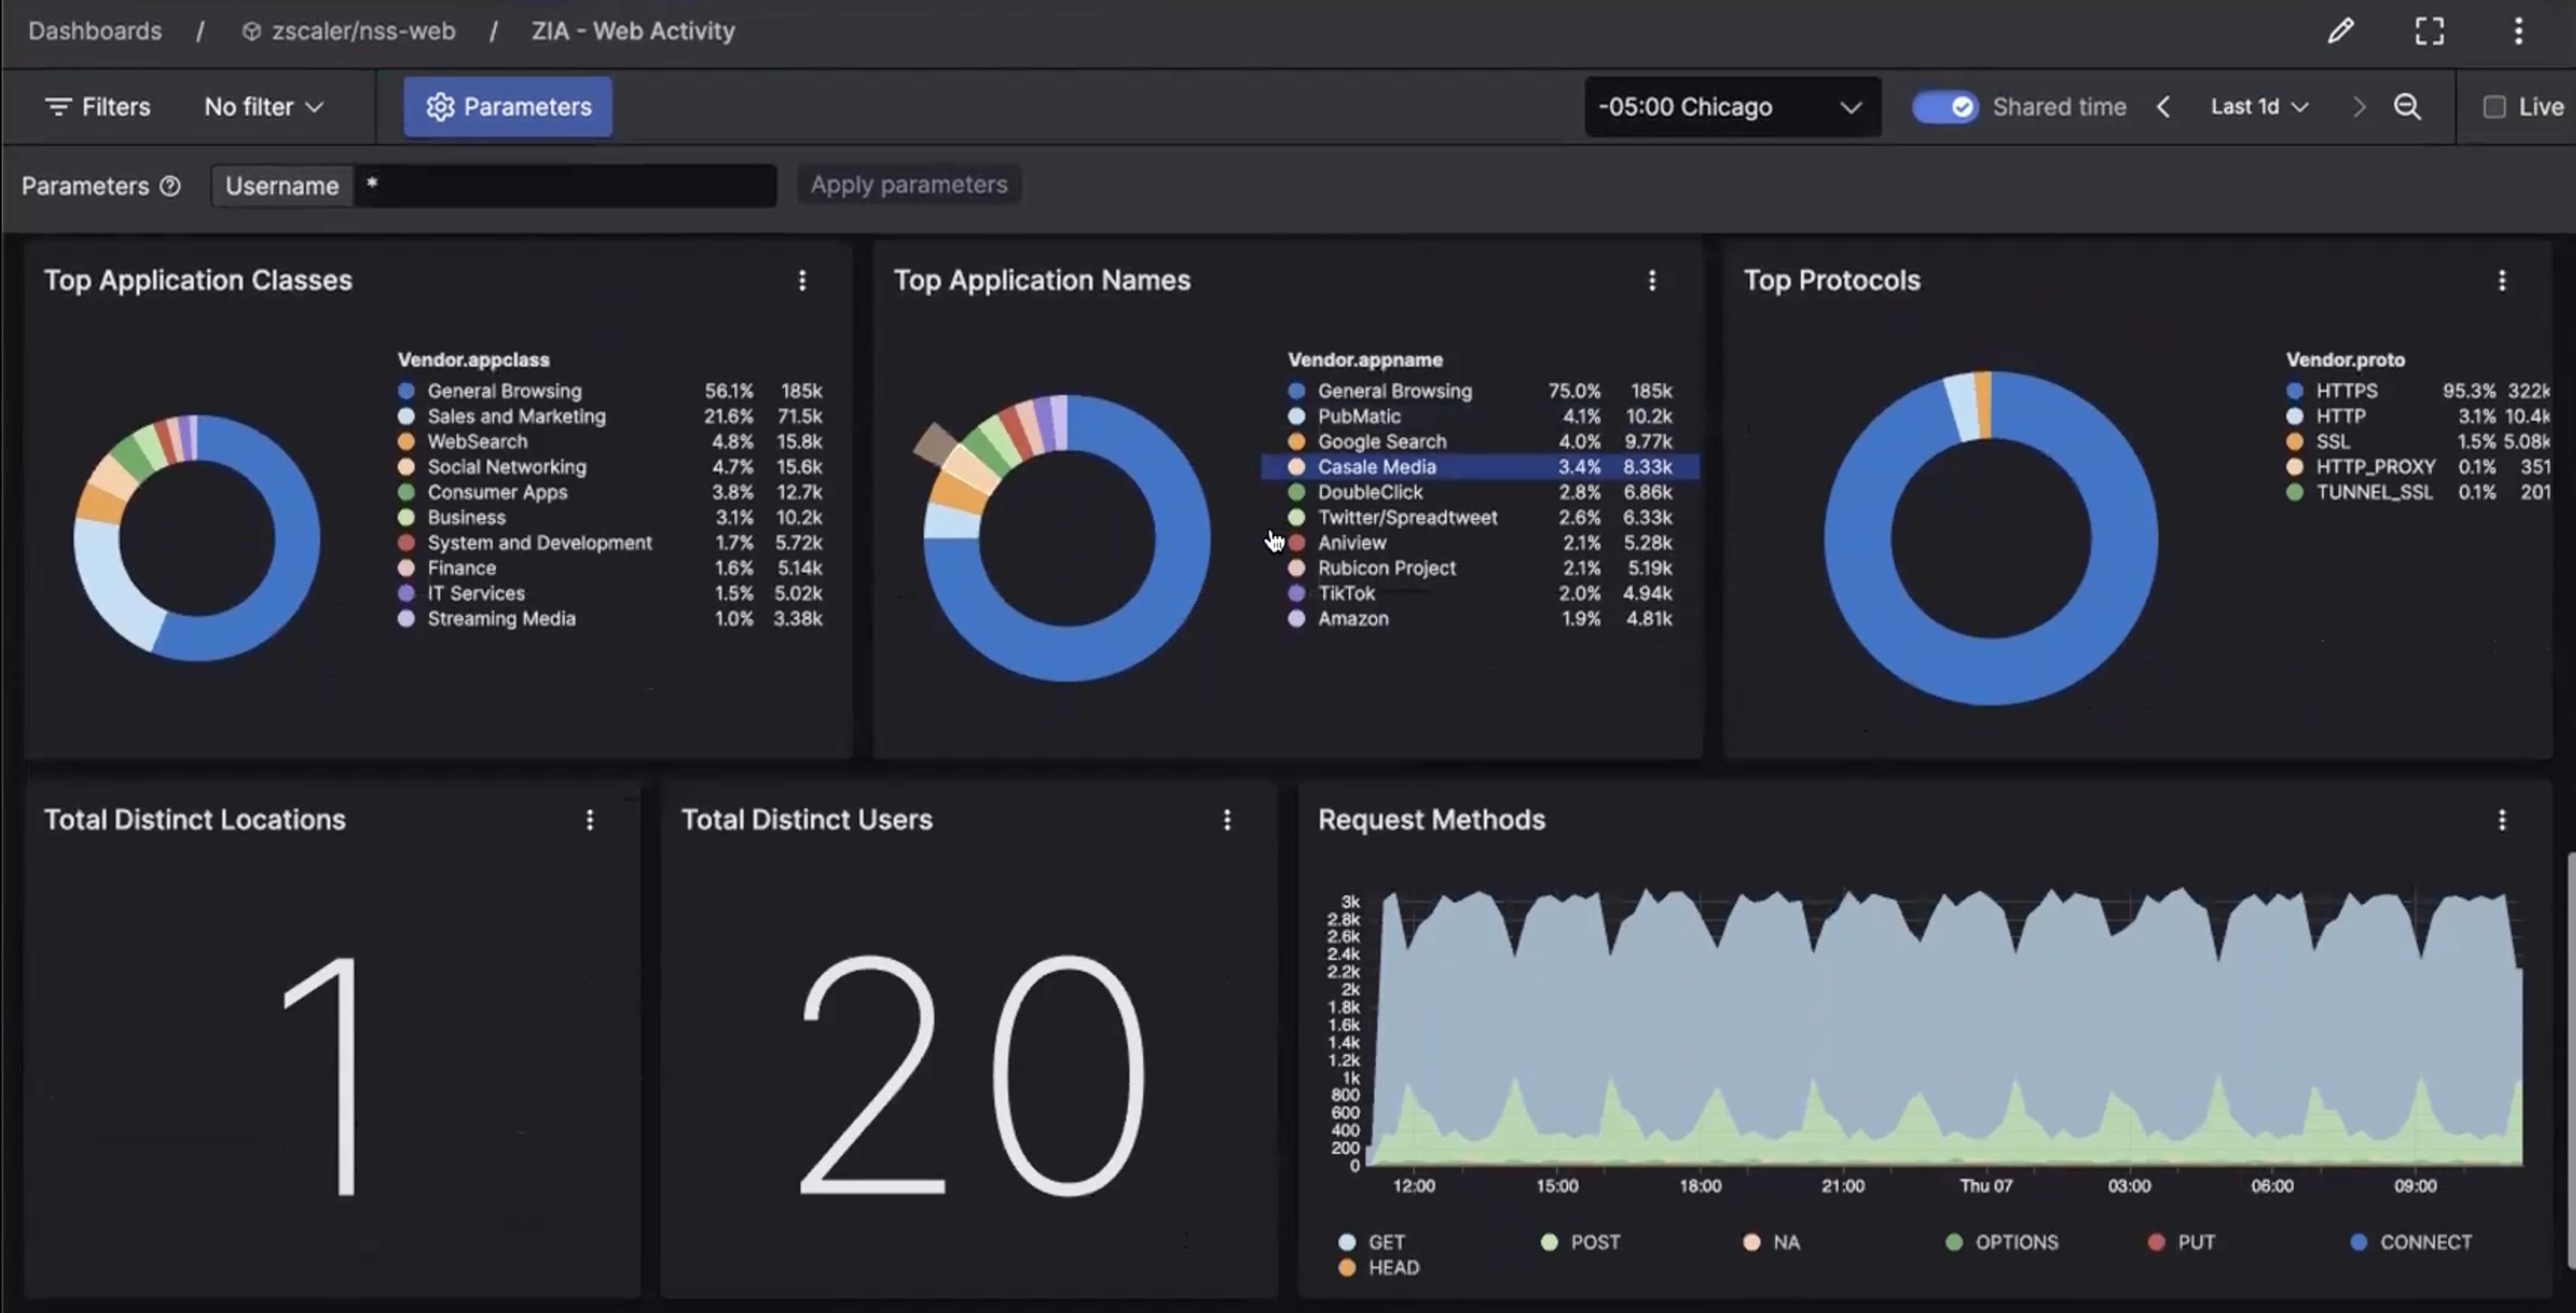Open the dashboard kebab menu at top right
2576x1313 pixels.
[x=2518, y=31]
